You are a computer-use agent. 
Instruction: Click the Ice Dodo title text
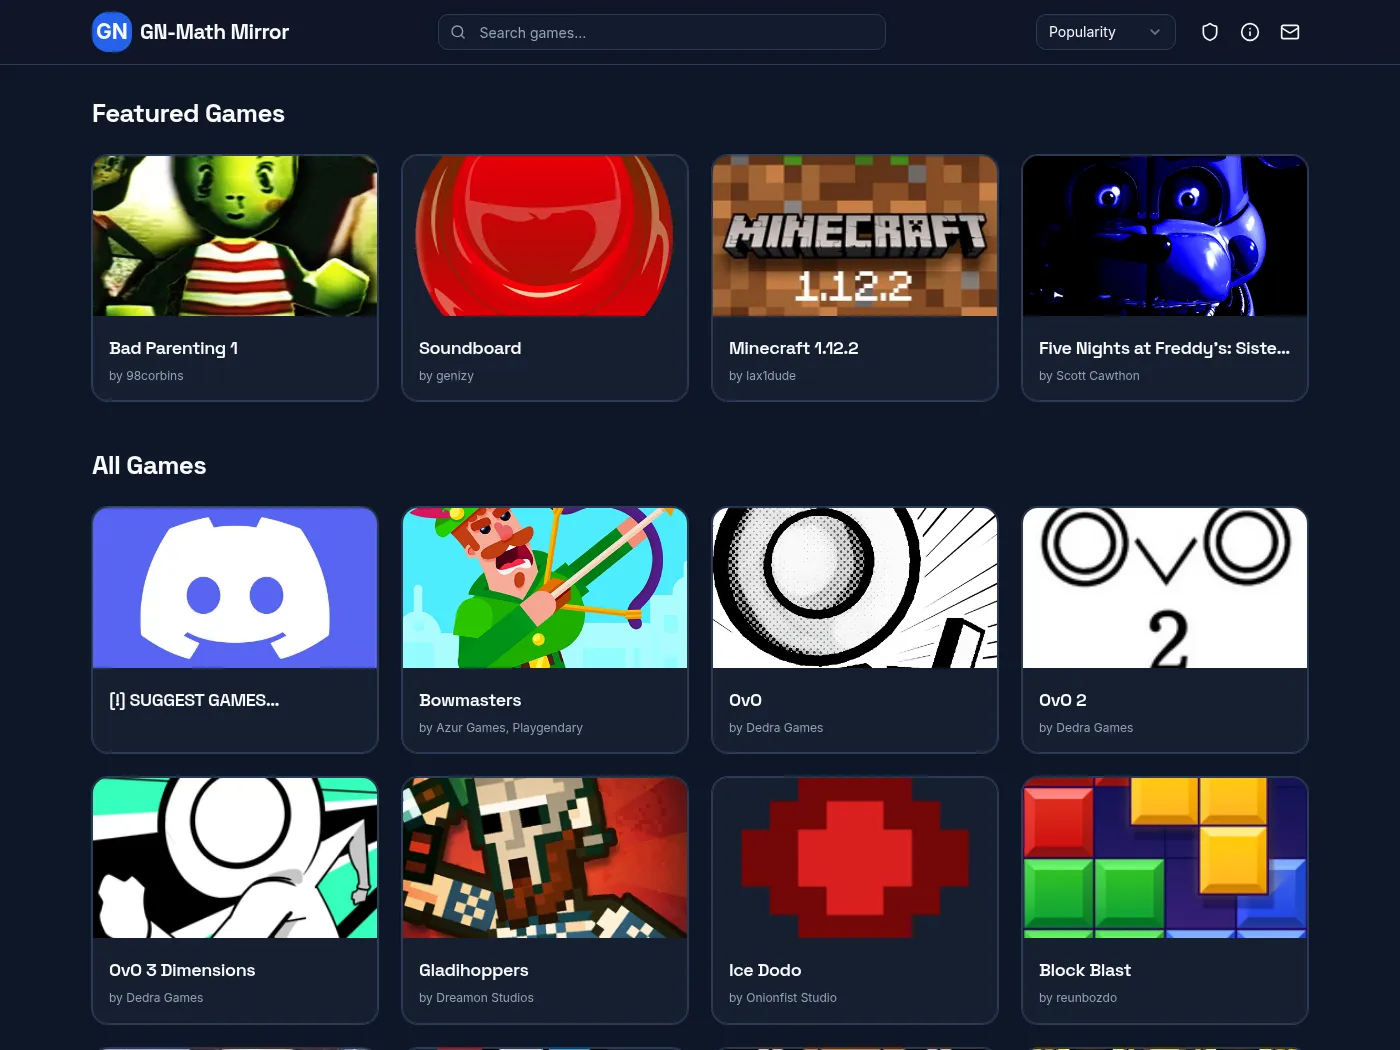tap(765, 970)
